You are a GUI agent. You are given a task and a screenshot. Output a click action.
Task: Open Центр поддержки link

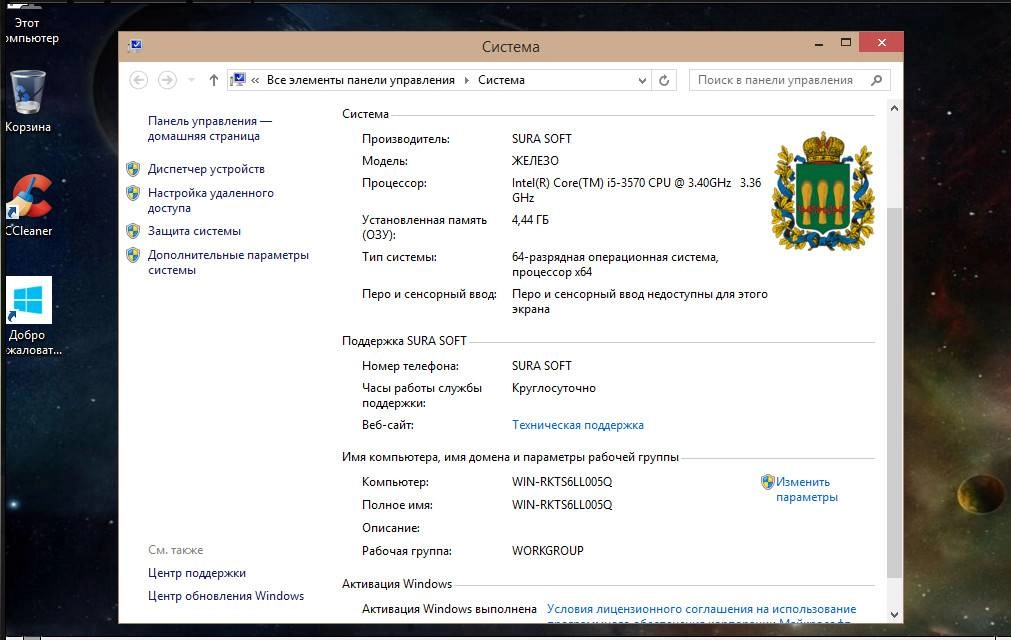[197, 573]
